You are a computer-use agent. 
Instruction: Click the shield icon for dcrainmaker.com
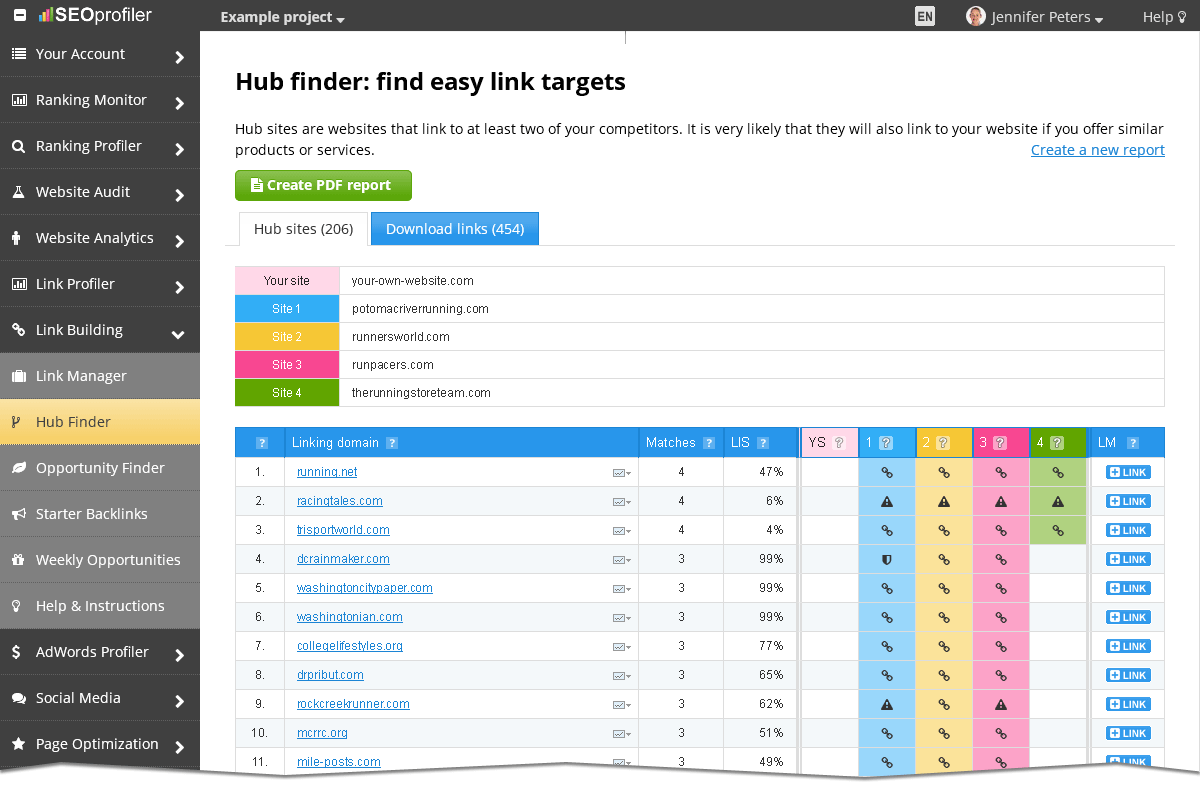tap(887, 559)
